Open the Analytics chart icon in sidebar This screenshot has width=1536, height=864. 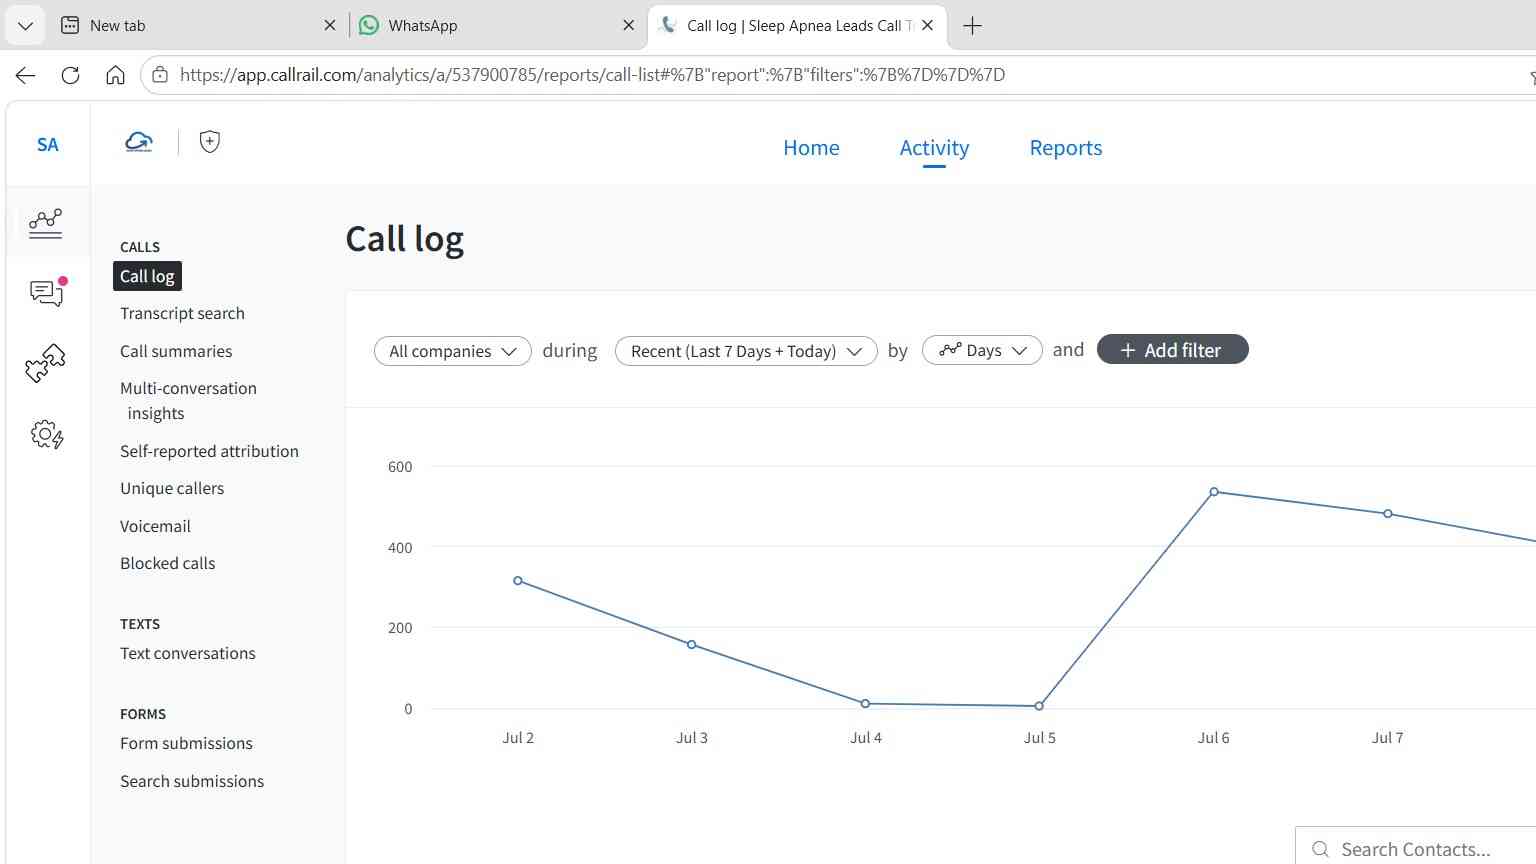(46, 223)
